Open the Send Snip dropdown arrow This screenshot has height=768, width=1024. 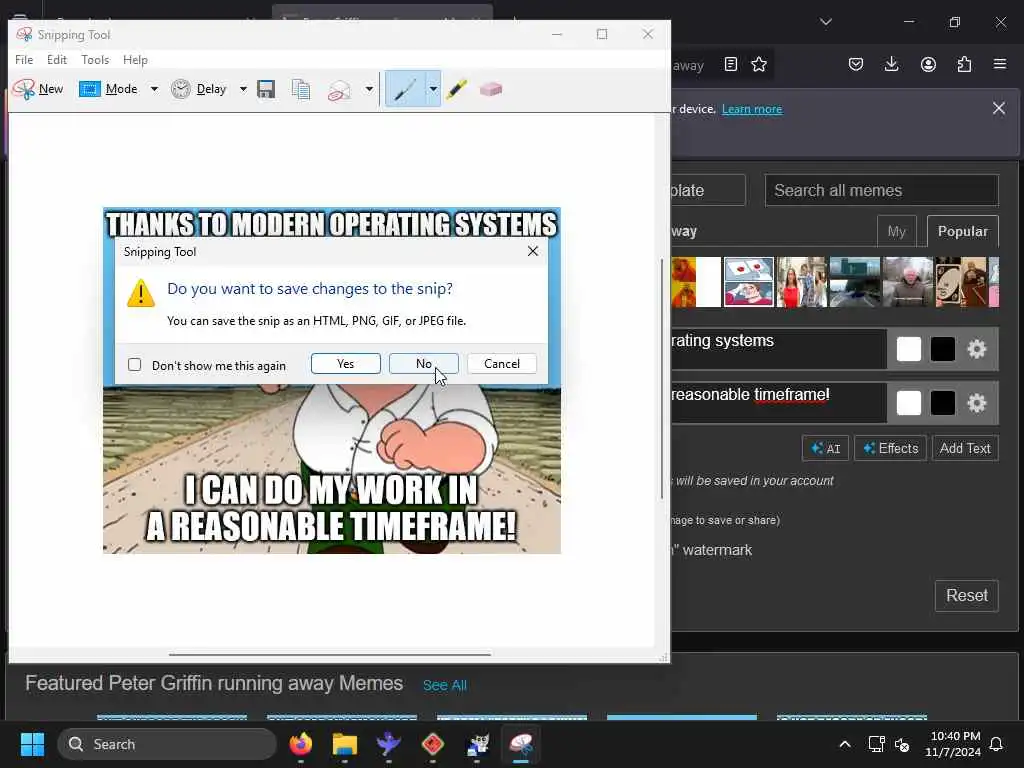coord(369,89)
